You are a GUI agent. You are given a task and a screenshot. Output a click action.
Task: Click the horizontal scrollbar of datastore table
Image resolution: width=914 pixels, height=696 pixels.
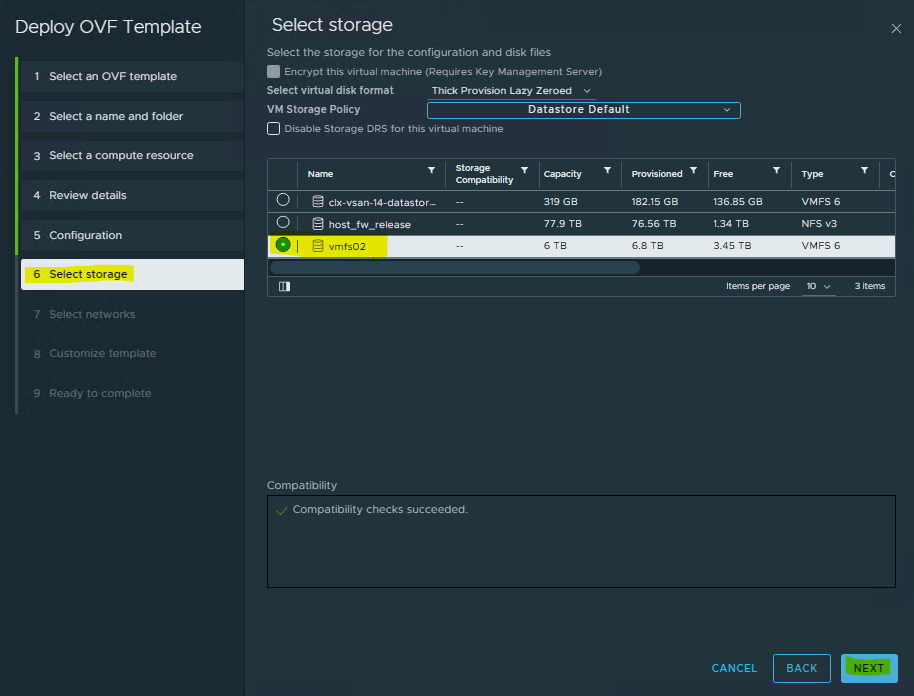[455, 268]
